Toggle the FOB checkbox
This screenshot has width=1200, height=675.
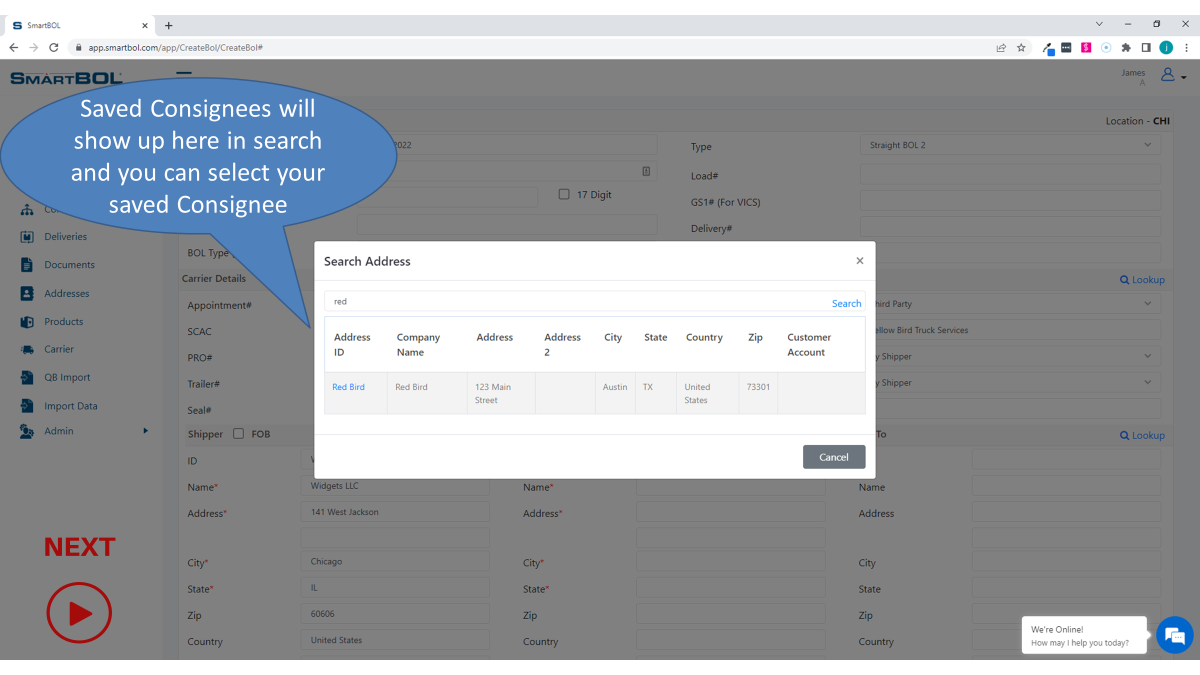point(238,434)
